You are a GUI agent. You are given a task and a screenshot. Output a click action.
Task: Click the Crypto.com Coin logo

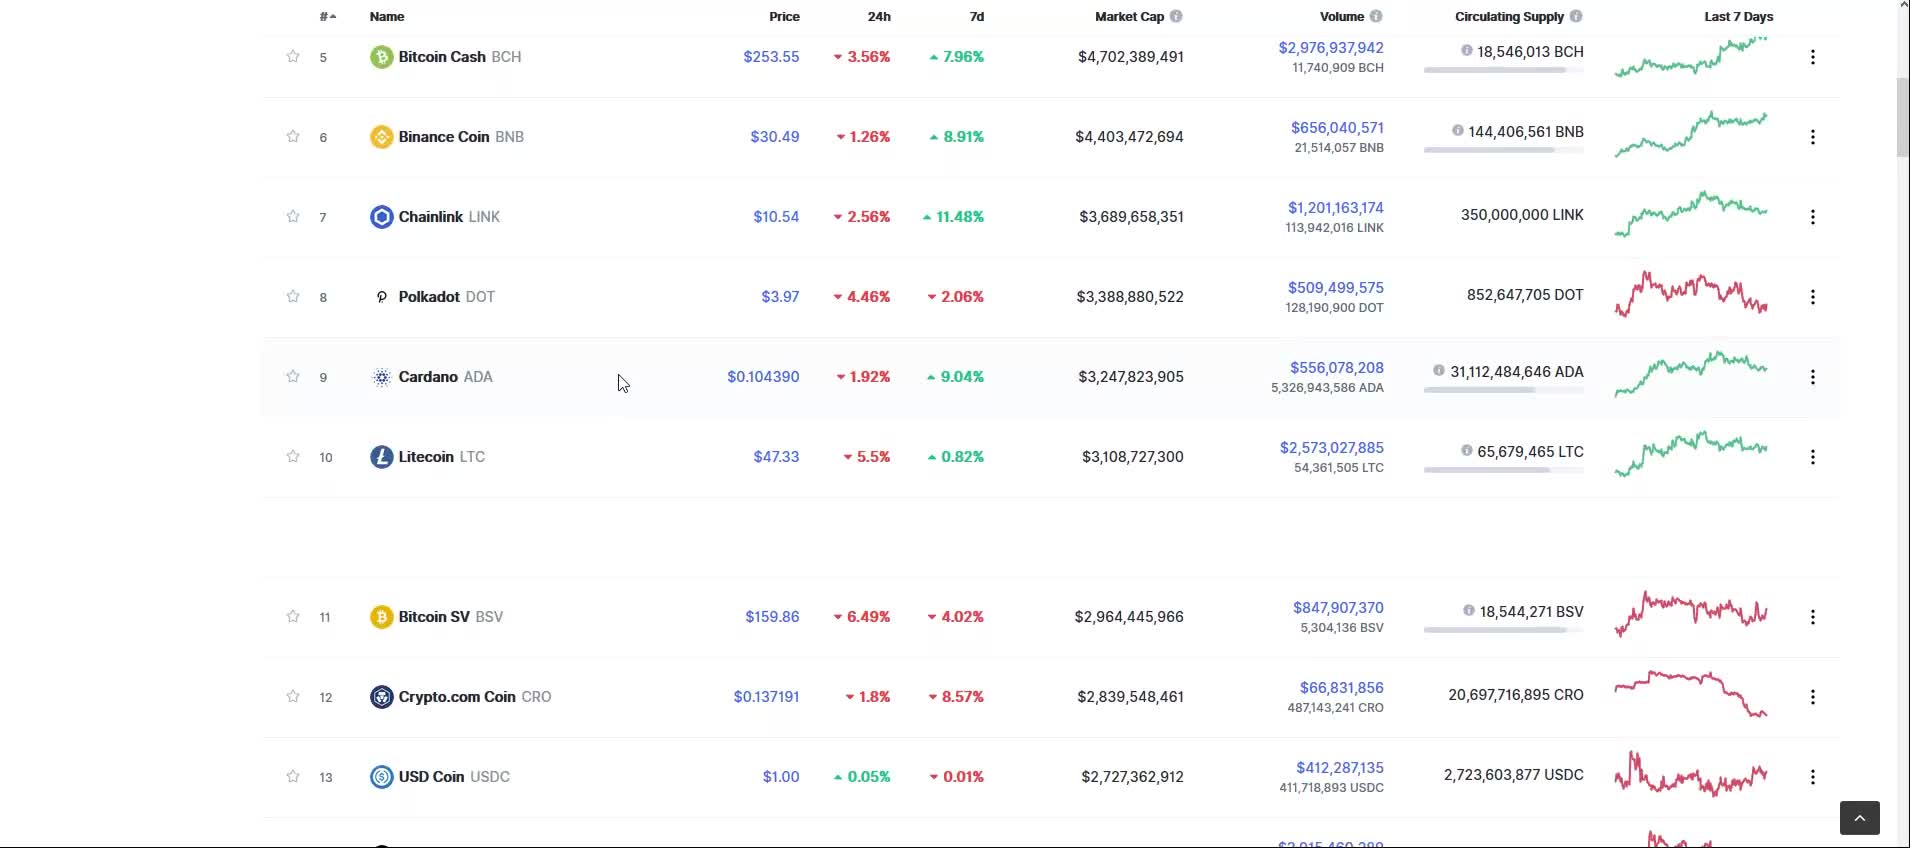[381, 697]
